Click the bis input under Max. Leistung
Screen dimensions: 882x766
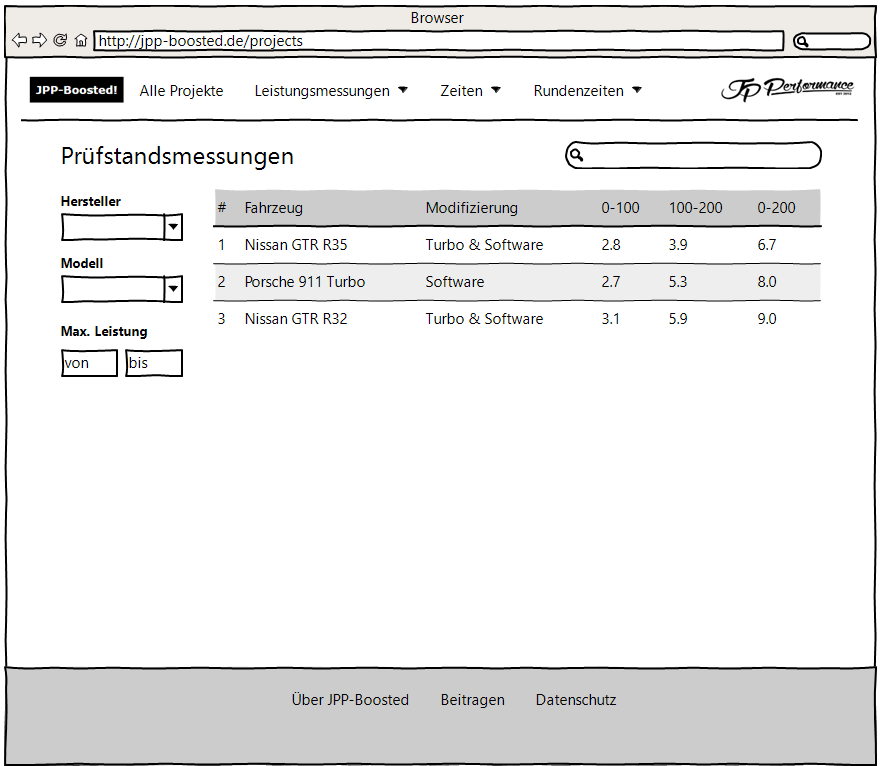pyautogui.click(x=153, y=363)
